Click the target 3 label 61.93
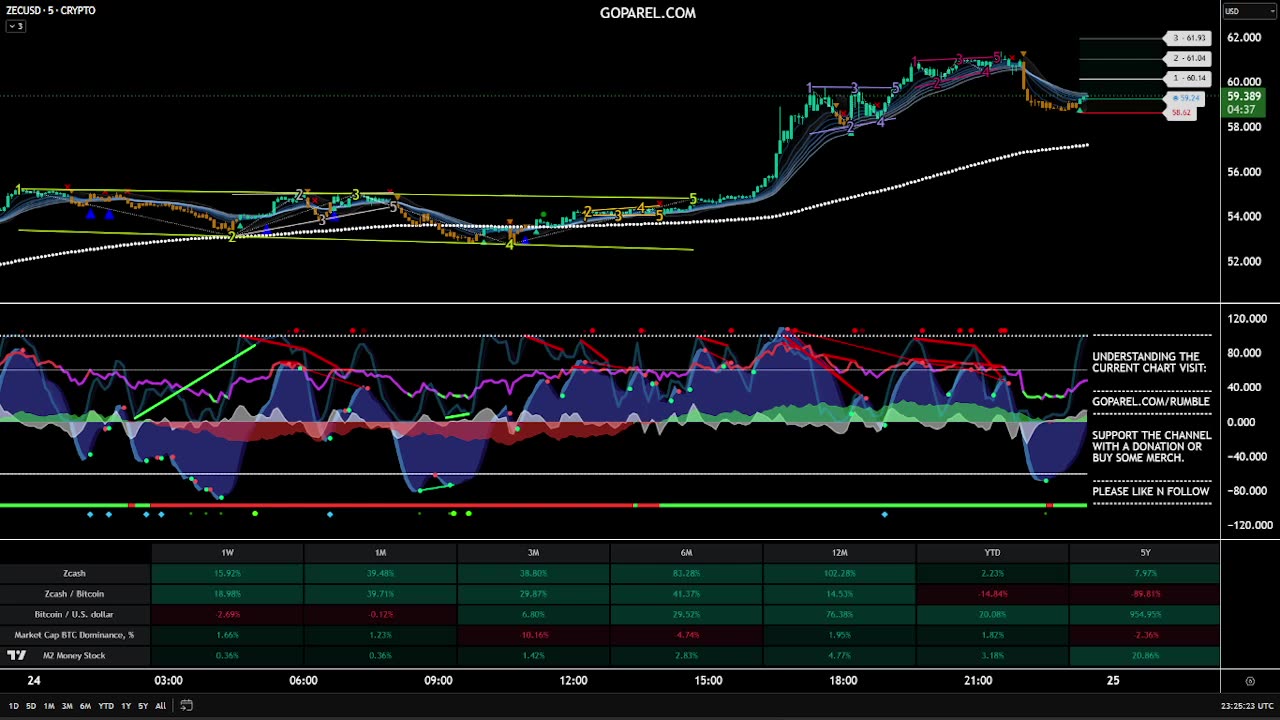The image size is (1280, 720). pyautogui.click(x=1190, y=38)
